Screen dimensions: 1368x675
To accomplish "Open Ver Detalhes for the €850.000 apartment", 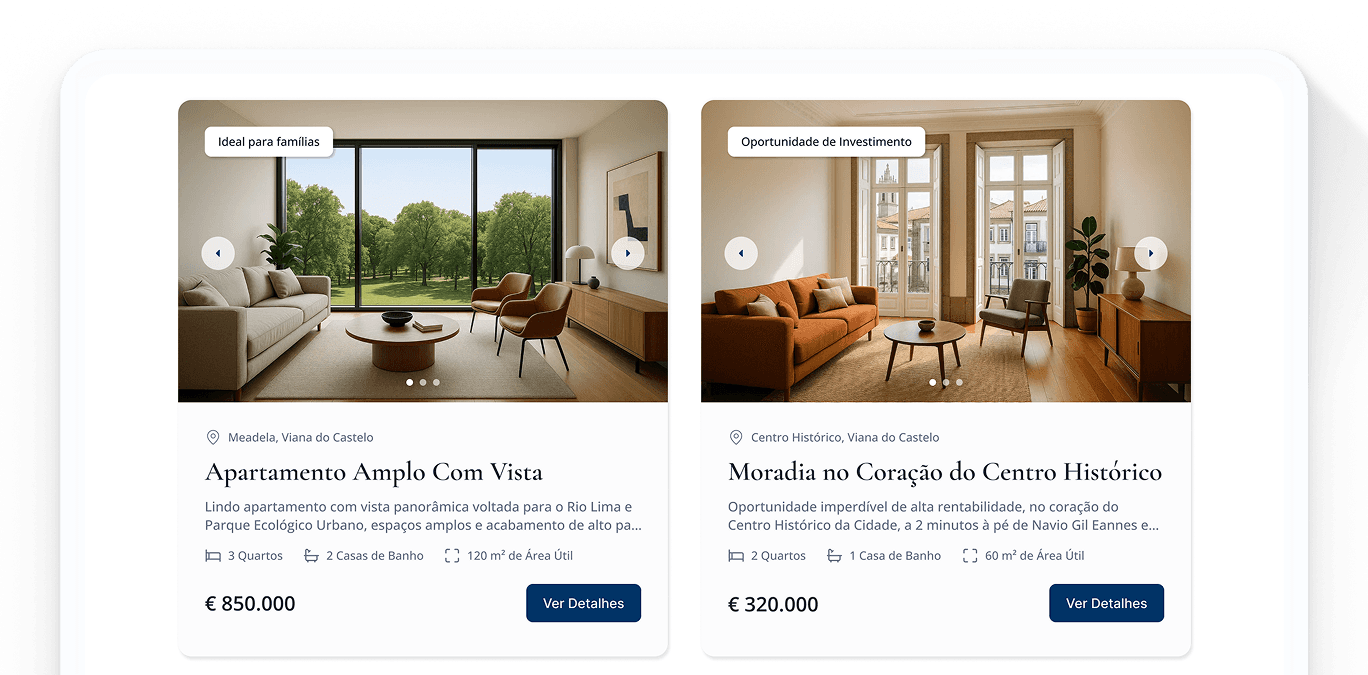I will 584,603.
